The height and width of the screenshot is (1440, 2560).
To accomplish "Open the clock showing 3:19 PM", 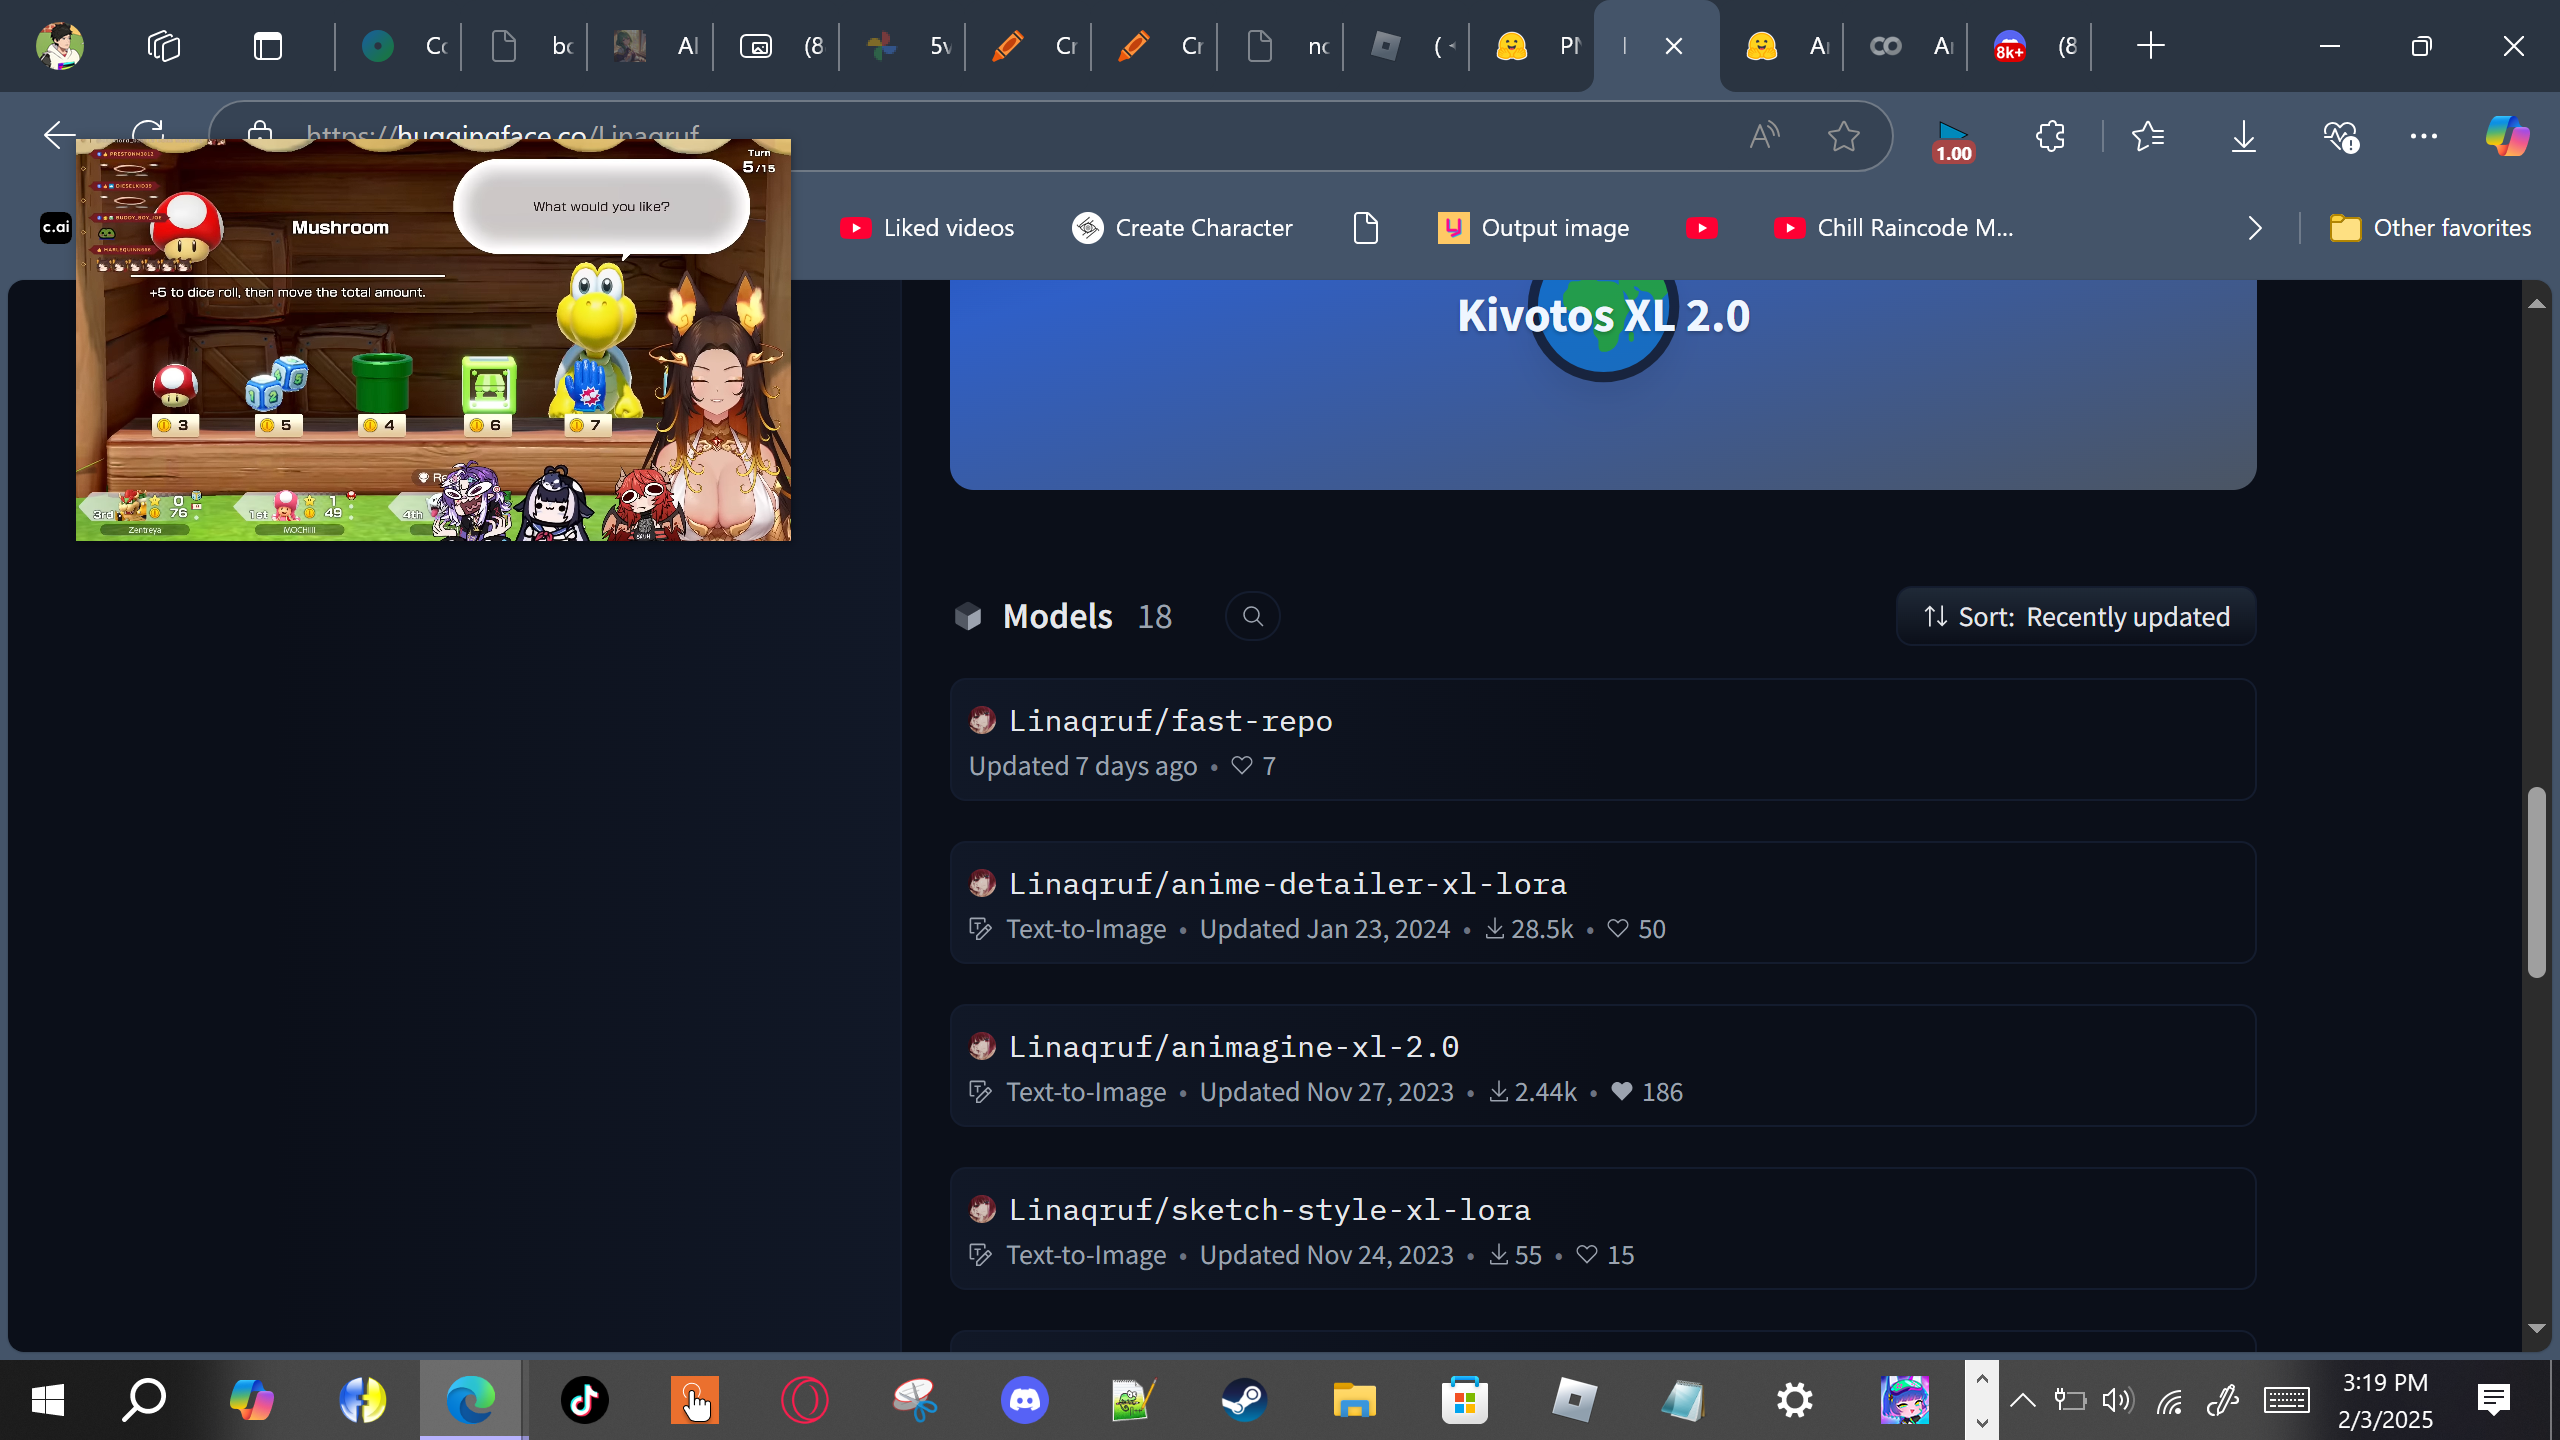I will (x=2385, y=1400).
